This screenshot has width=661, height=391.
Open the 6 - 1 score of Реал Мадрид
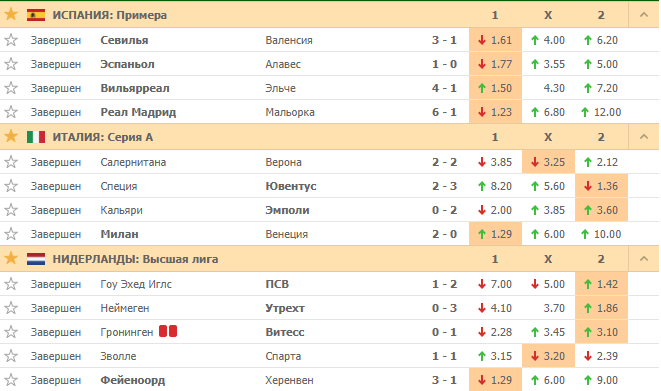444,112
